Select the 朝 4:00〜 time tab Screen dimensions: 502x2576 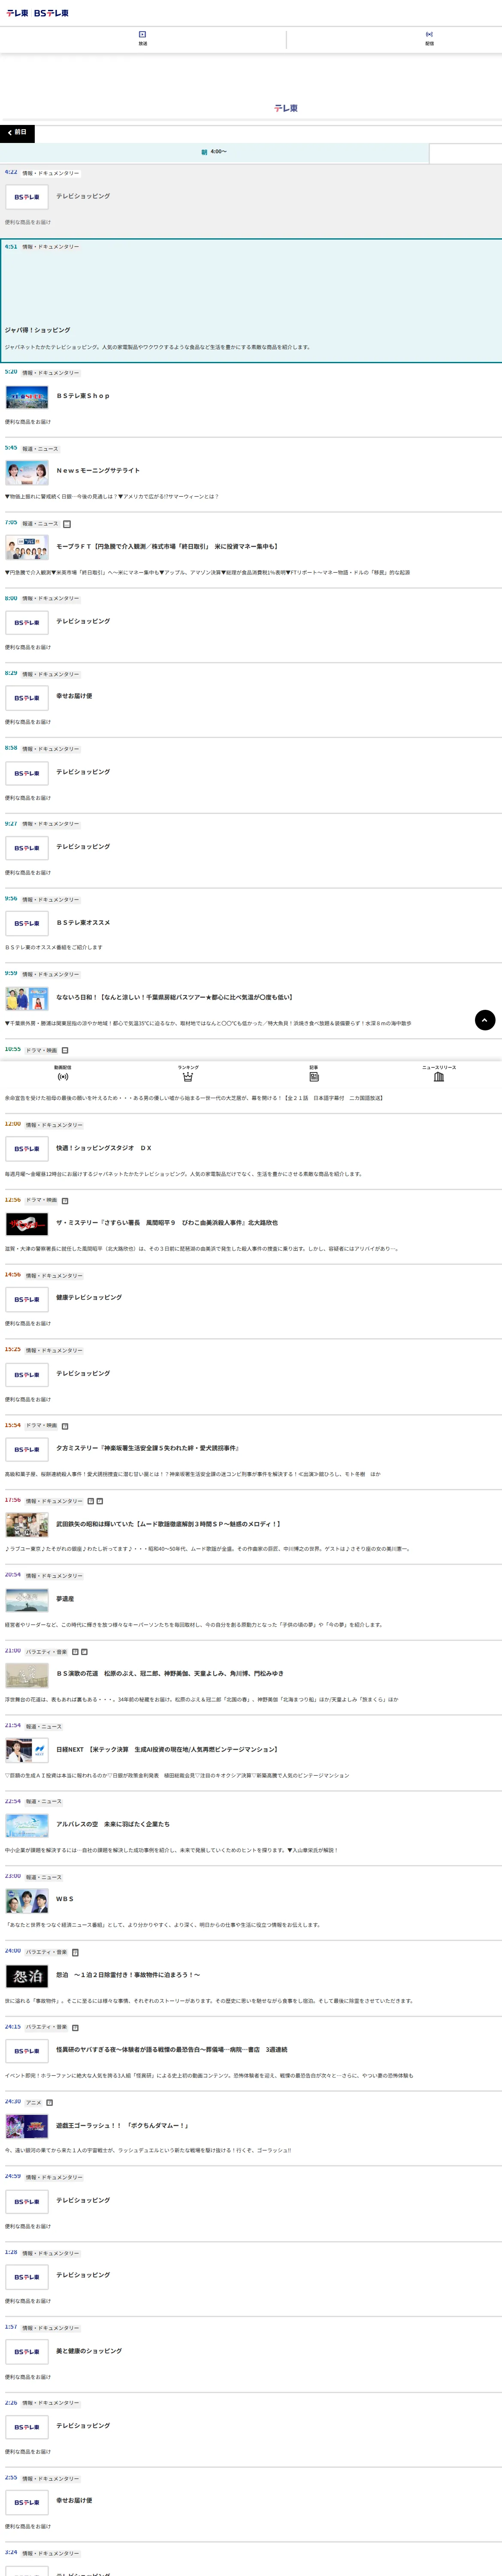pyautogui.click(x=214, y=152)
